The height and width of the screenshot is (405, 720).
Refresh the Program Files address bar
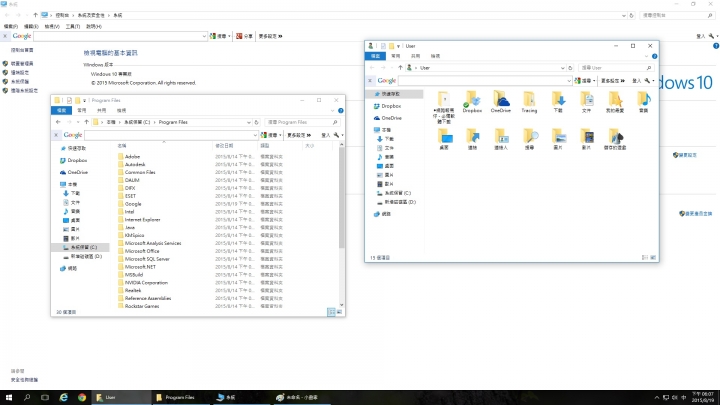pyautogui.click(x=257, y=122)
